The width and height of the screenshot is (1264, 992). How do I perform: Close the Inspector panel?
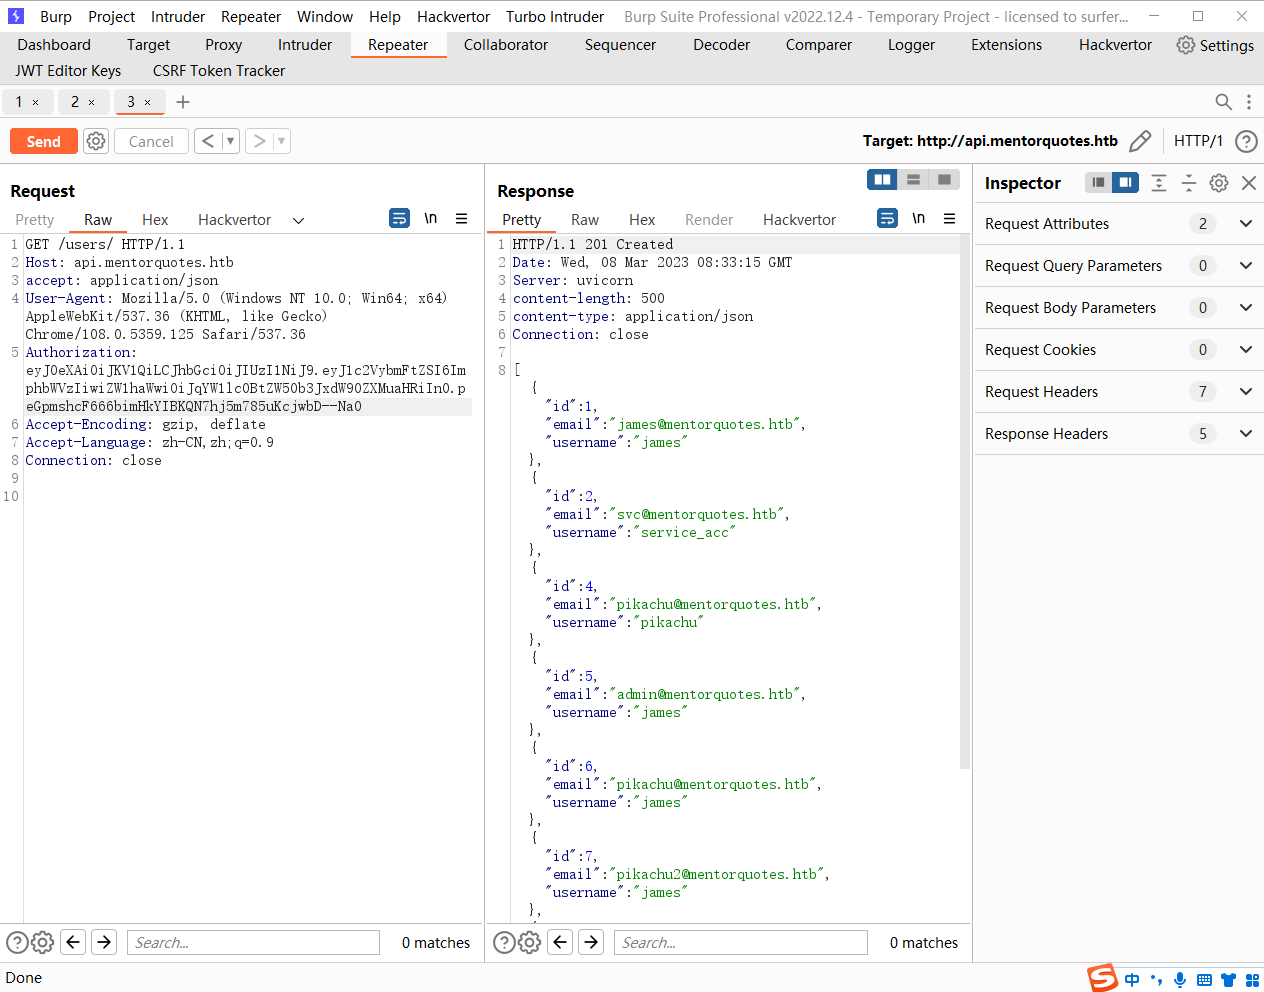coord(1249,182)
